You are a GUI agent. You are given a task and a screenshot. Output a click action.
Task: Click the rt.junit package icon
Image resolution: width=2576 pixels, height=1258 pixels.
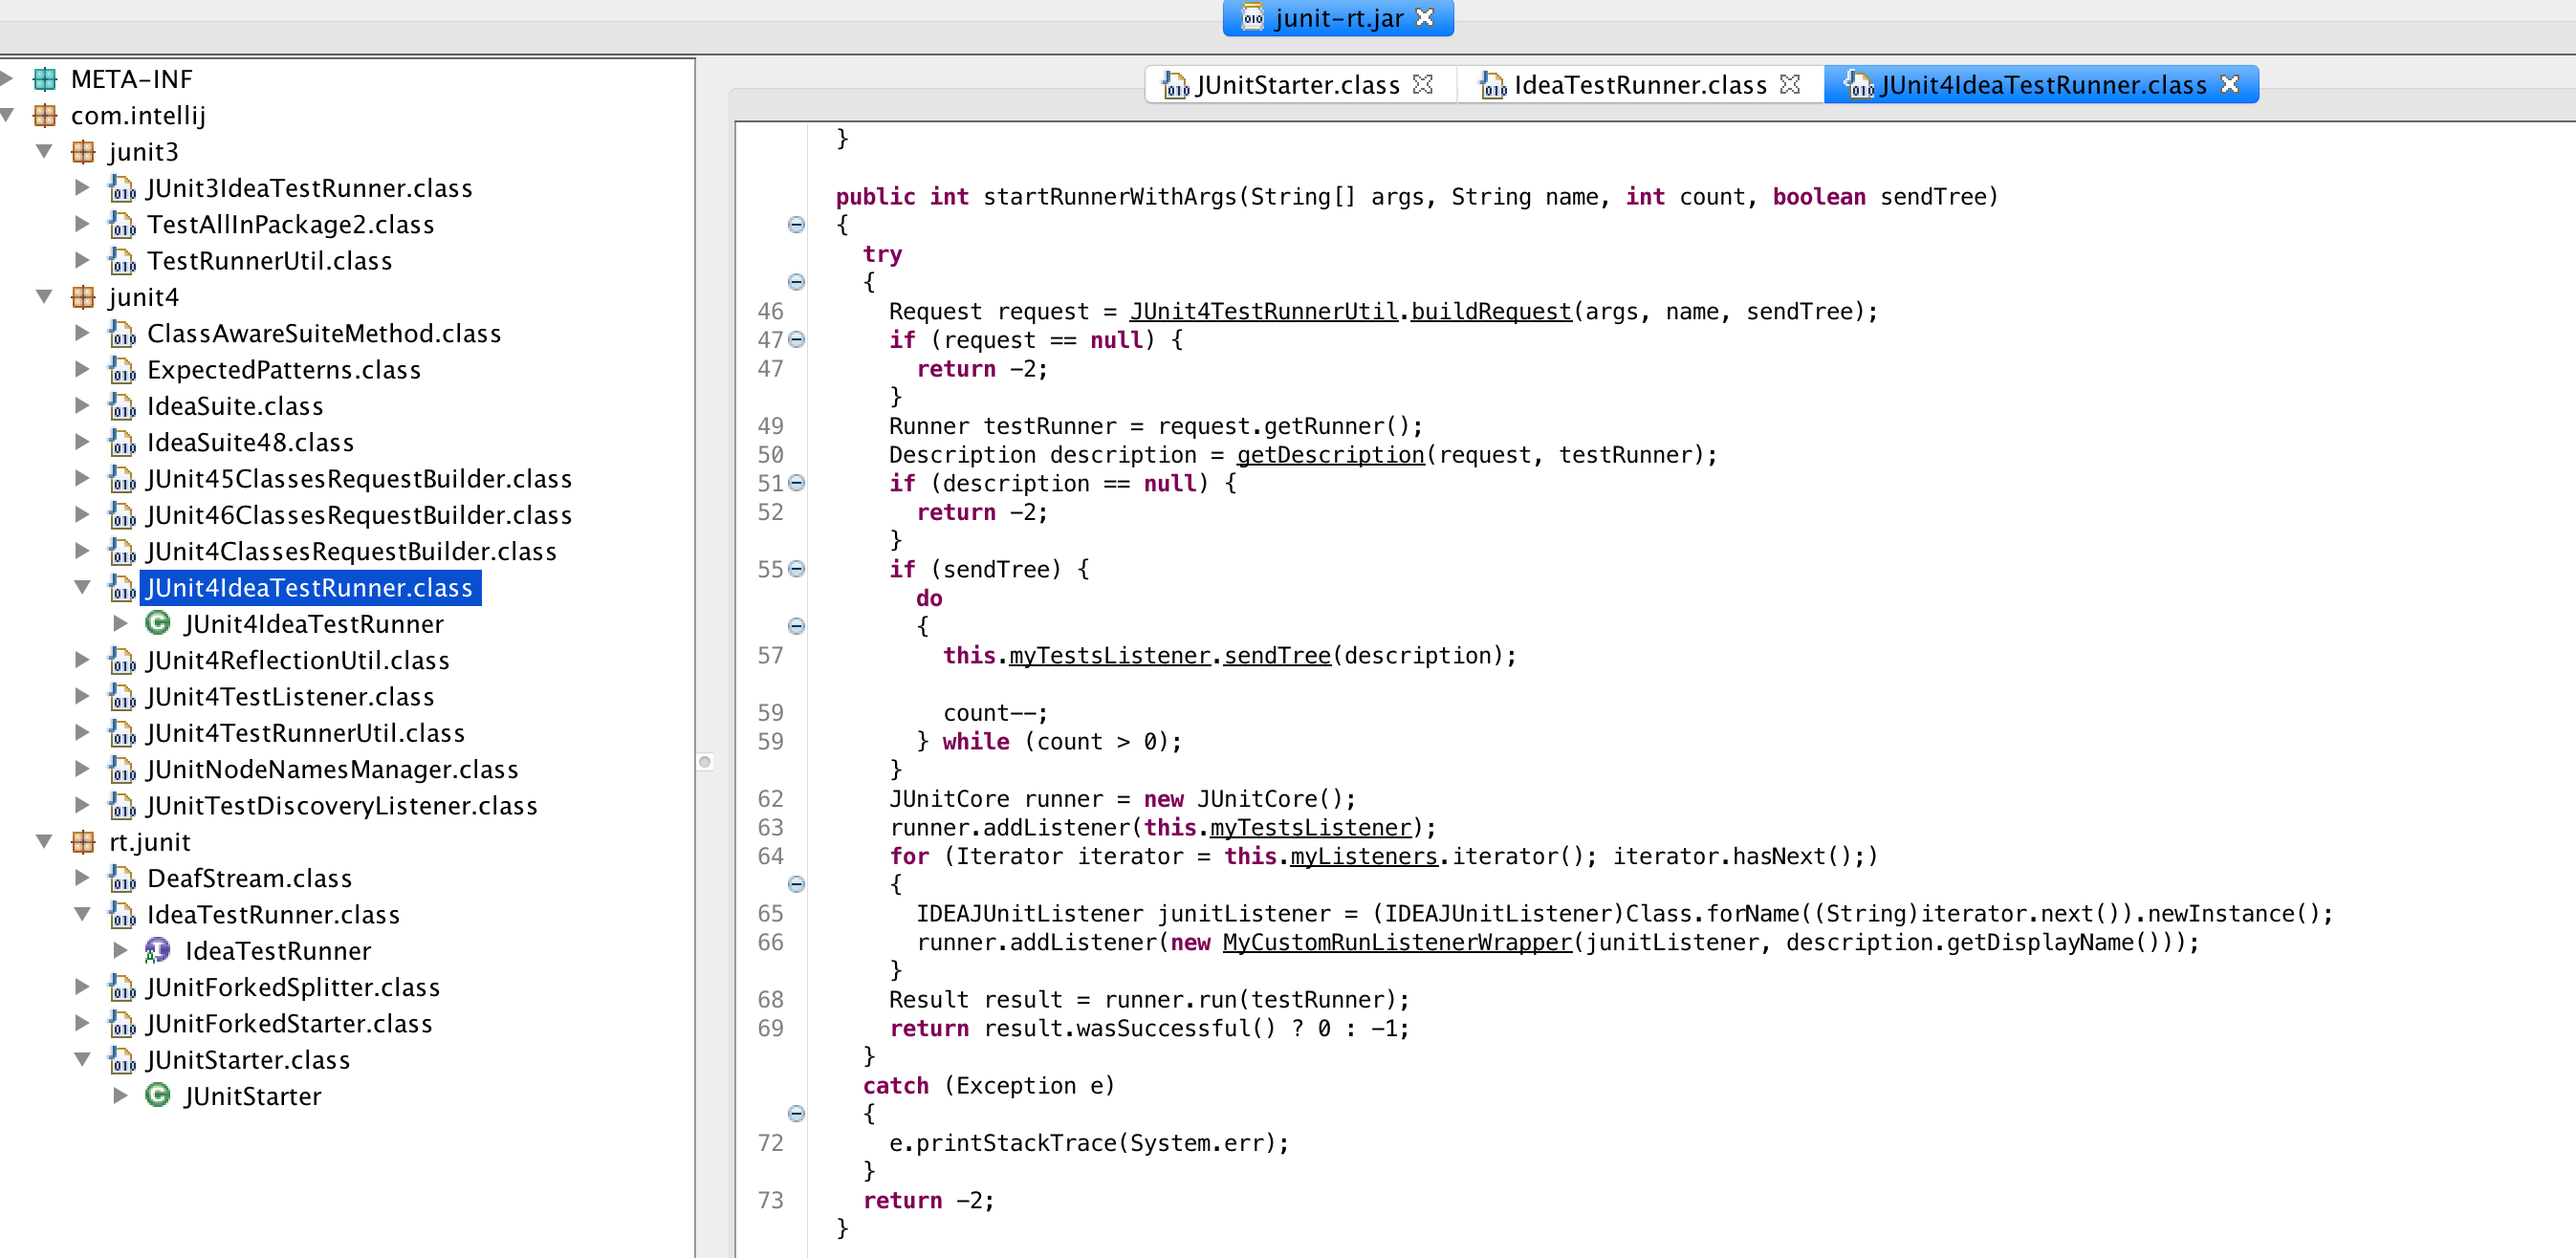[83, 842]
